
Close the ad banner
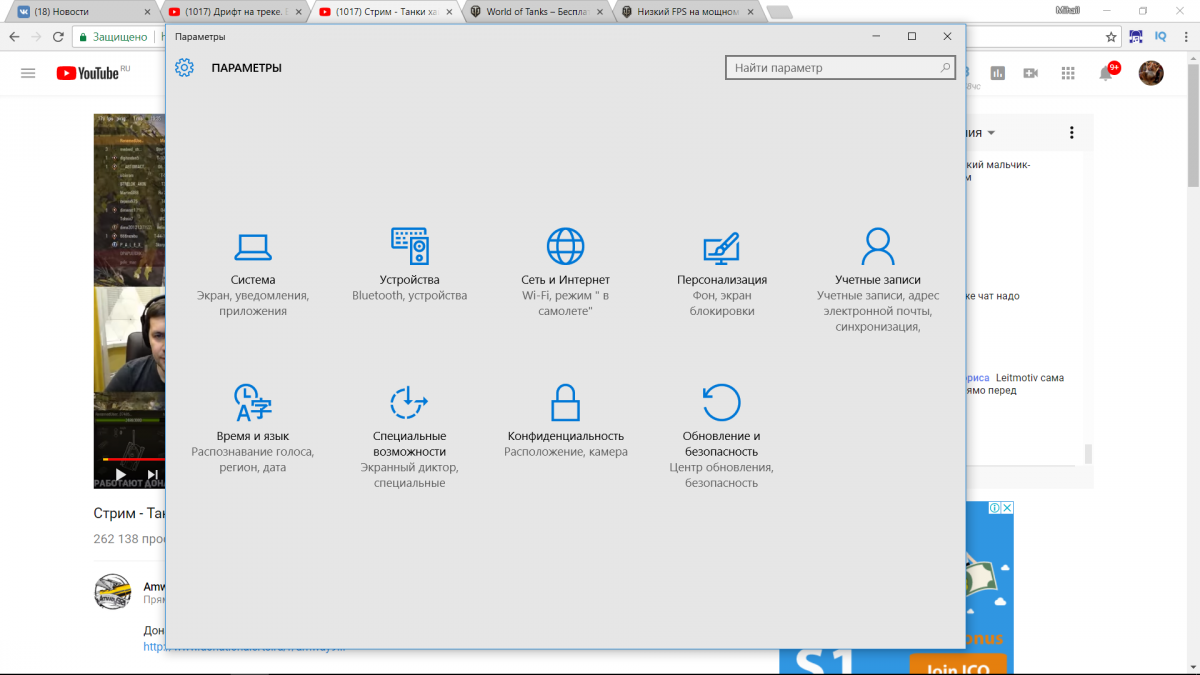coord(1007,508)
